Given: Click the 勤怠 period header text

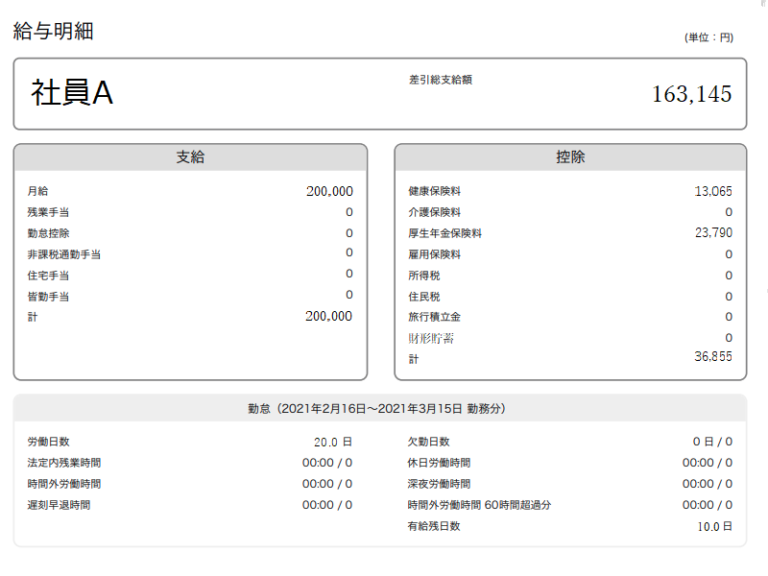Looking at the screenshot, I should [377, 408].
